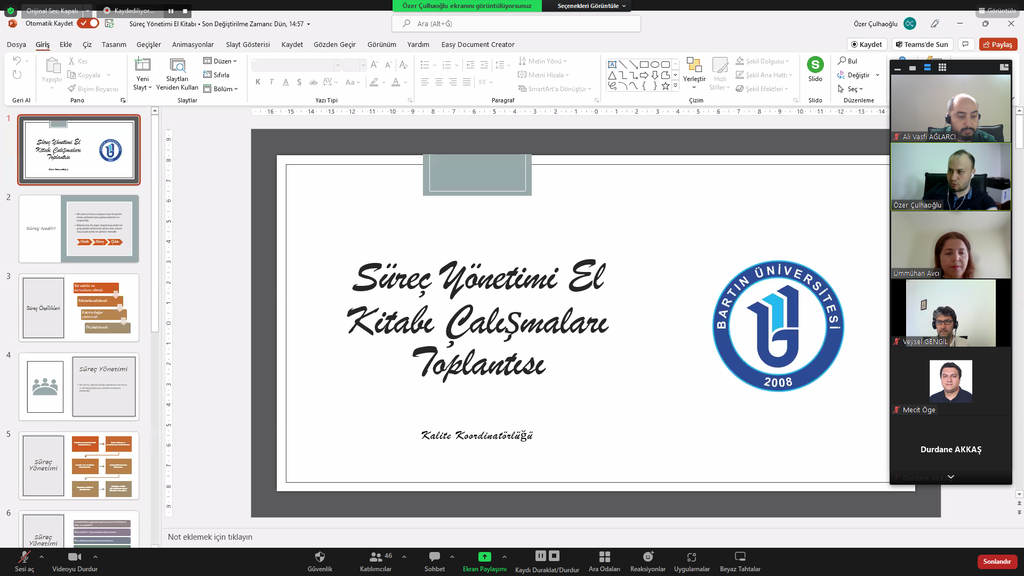Toggle Otomatik Kaydet autosave switch
This screenshot has height=576, width=1024.
(x=88, y=24)
